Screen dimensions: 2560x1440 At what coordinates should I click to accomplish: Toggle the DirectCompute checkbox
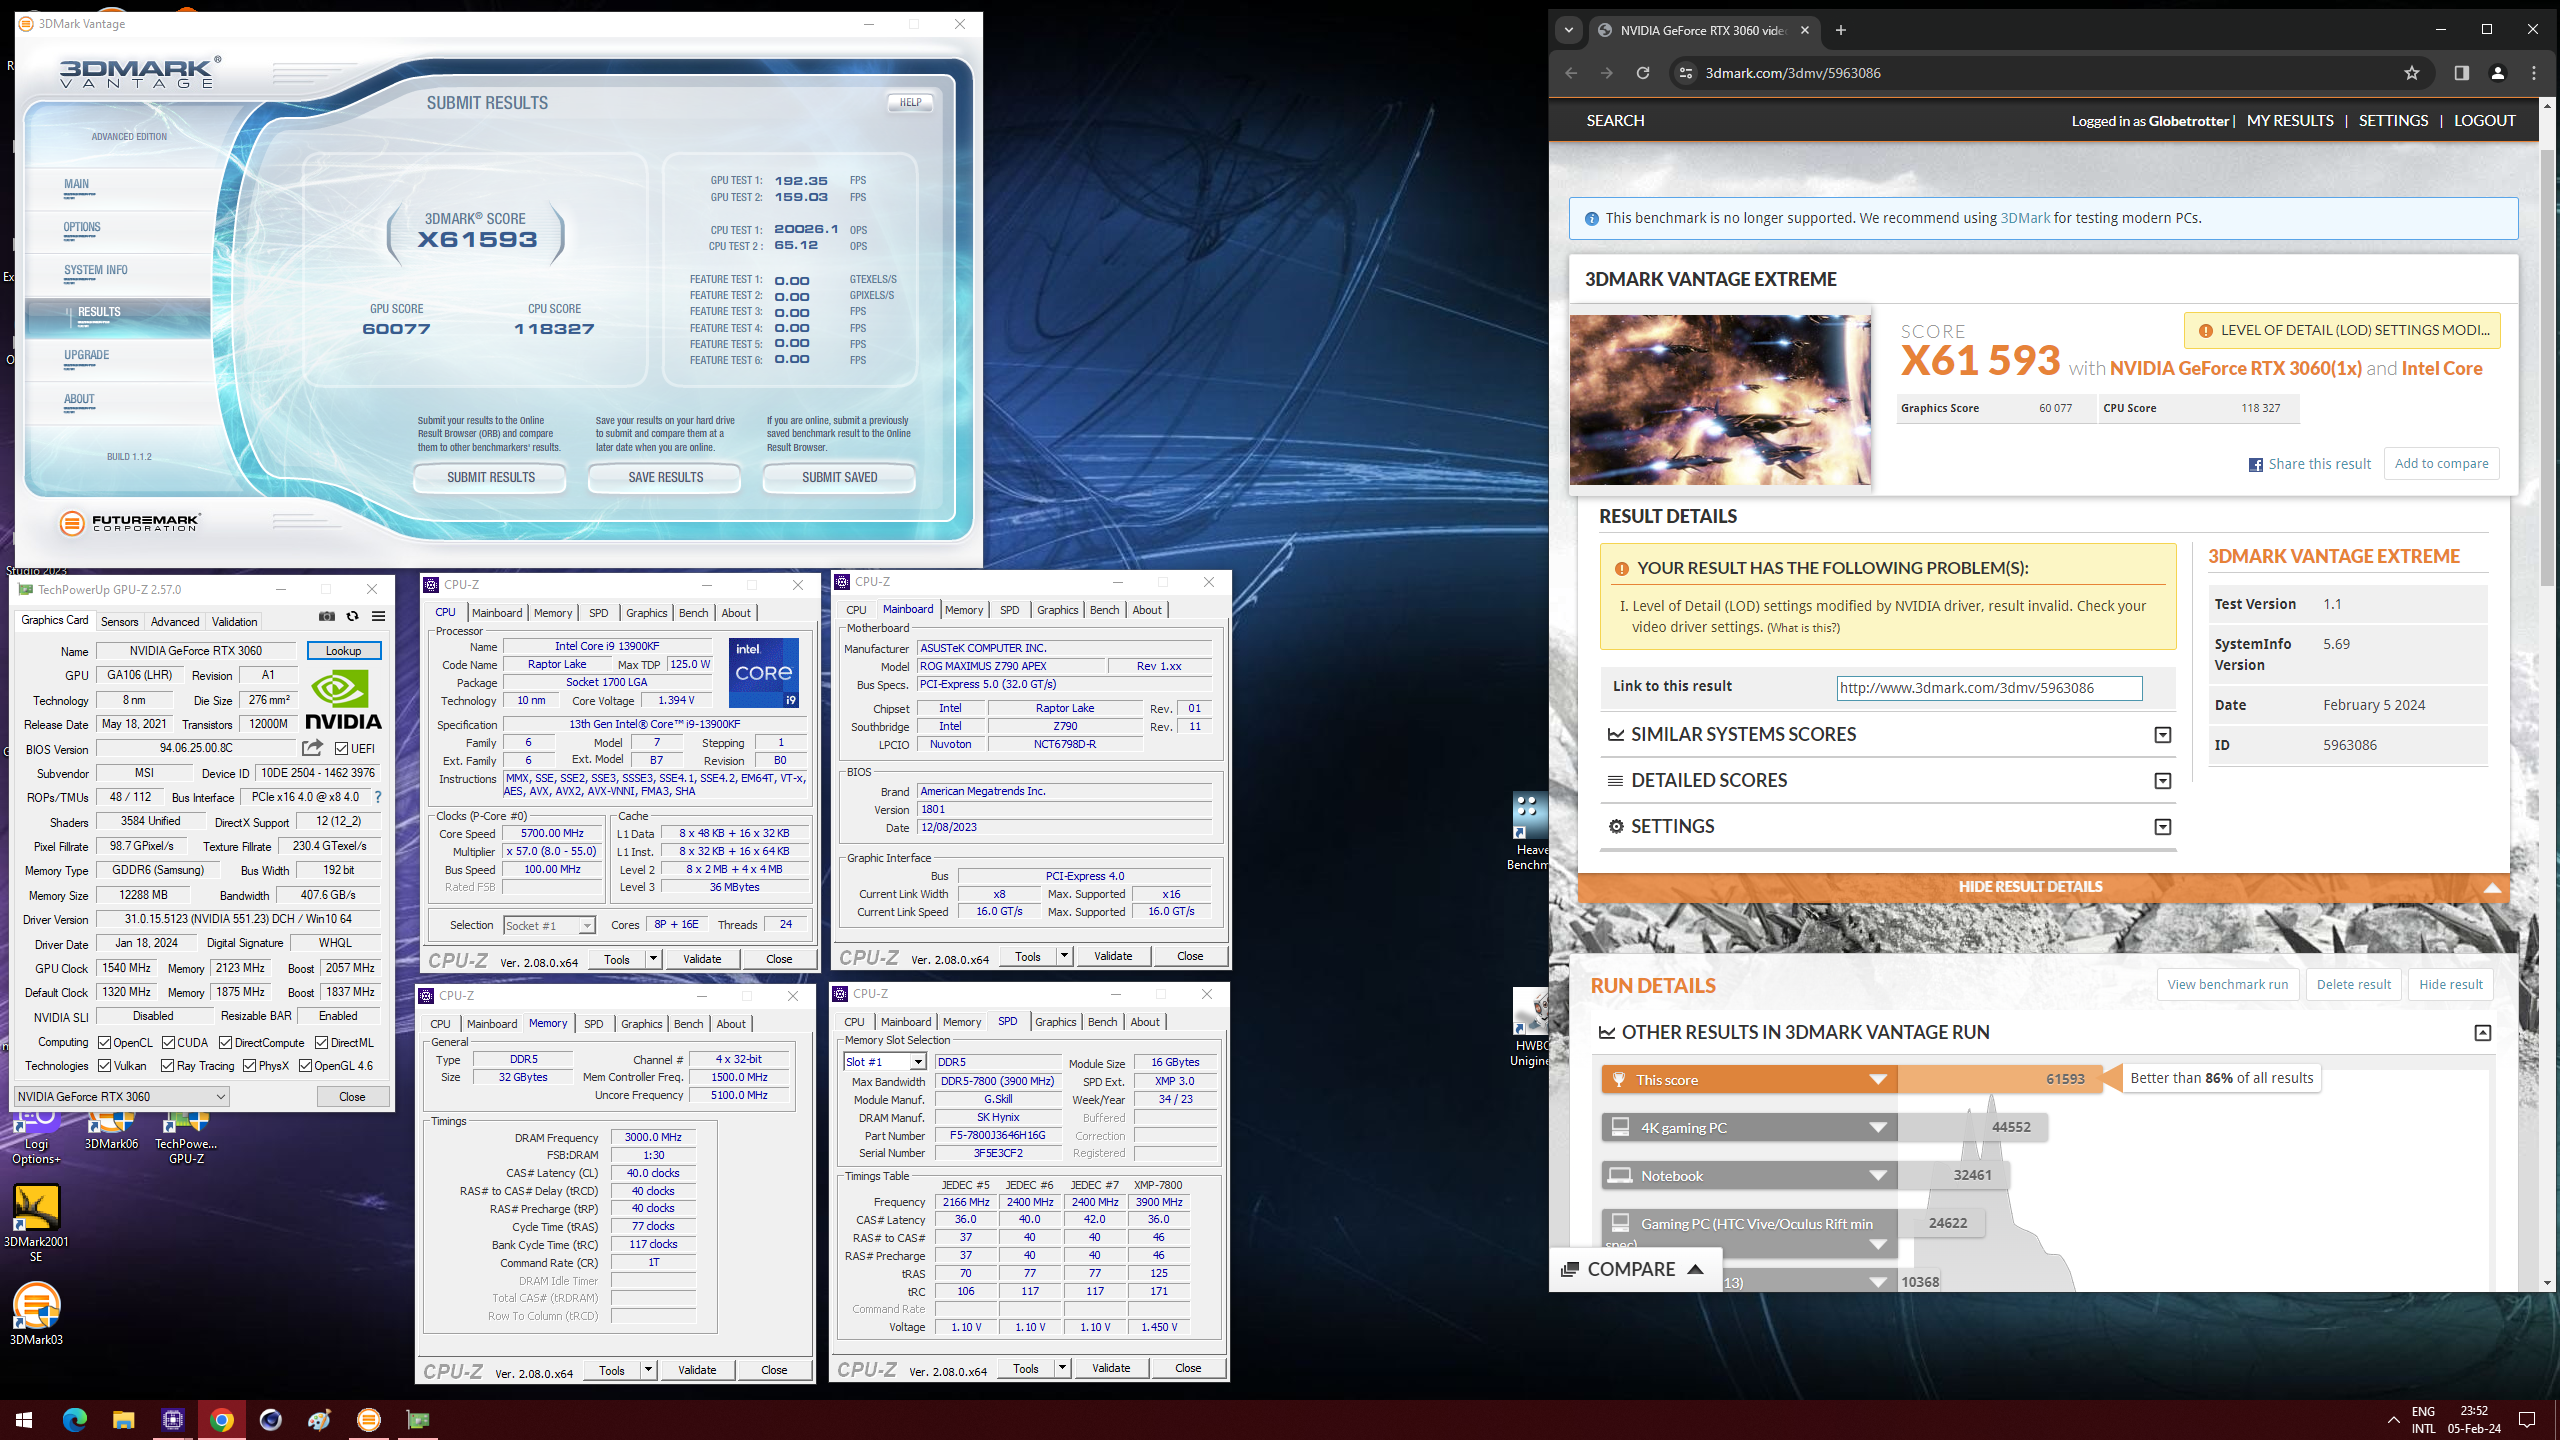coord(226,1043)
